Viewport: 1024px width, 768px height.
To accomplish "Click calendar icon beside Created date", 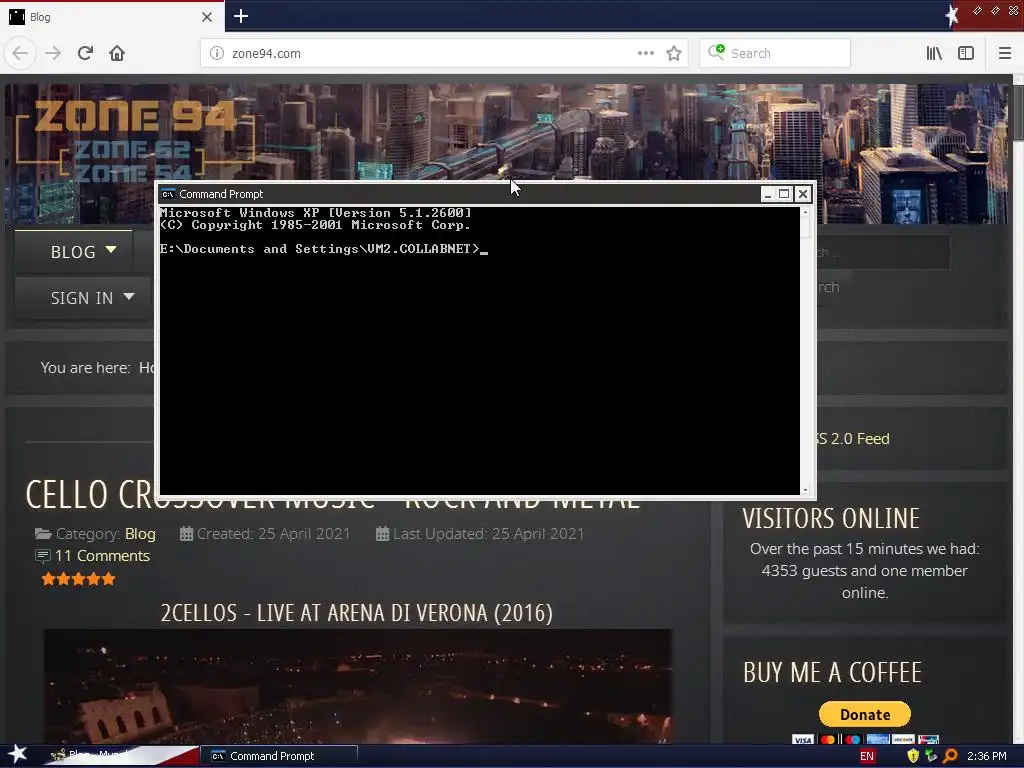I will click(186, 534).
